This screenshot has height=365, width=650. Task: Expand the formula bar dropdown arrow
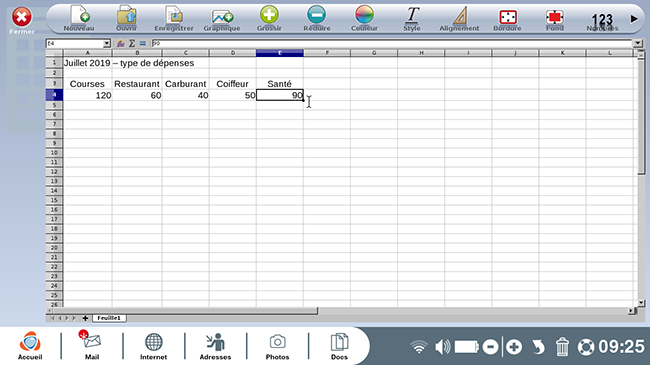pyautogui.click(x=638, y=43)
